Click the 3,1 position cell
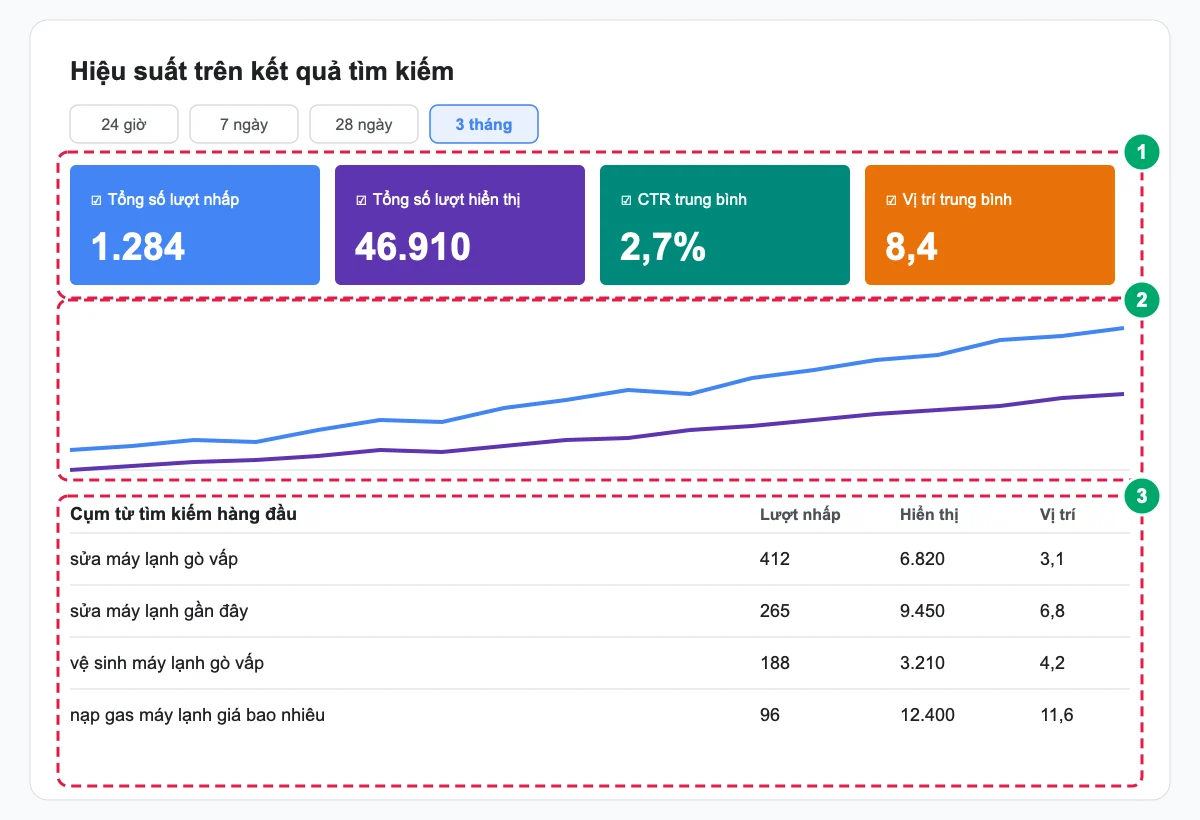1200x820 pixels. pos(1052,559)
